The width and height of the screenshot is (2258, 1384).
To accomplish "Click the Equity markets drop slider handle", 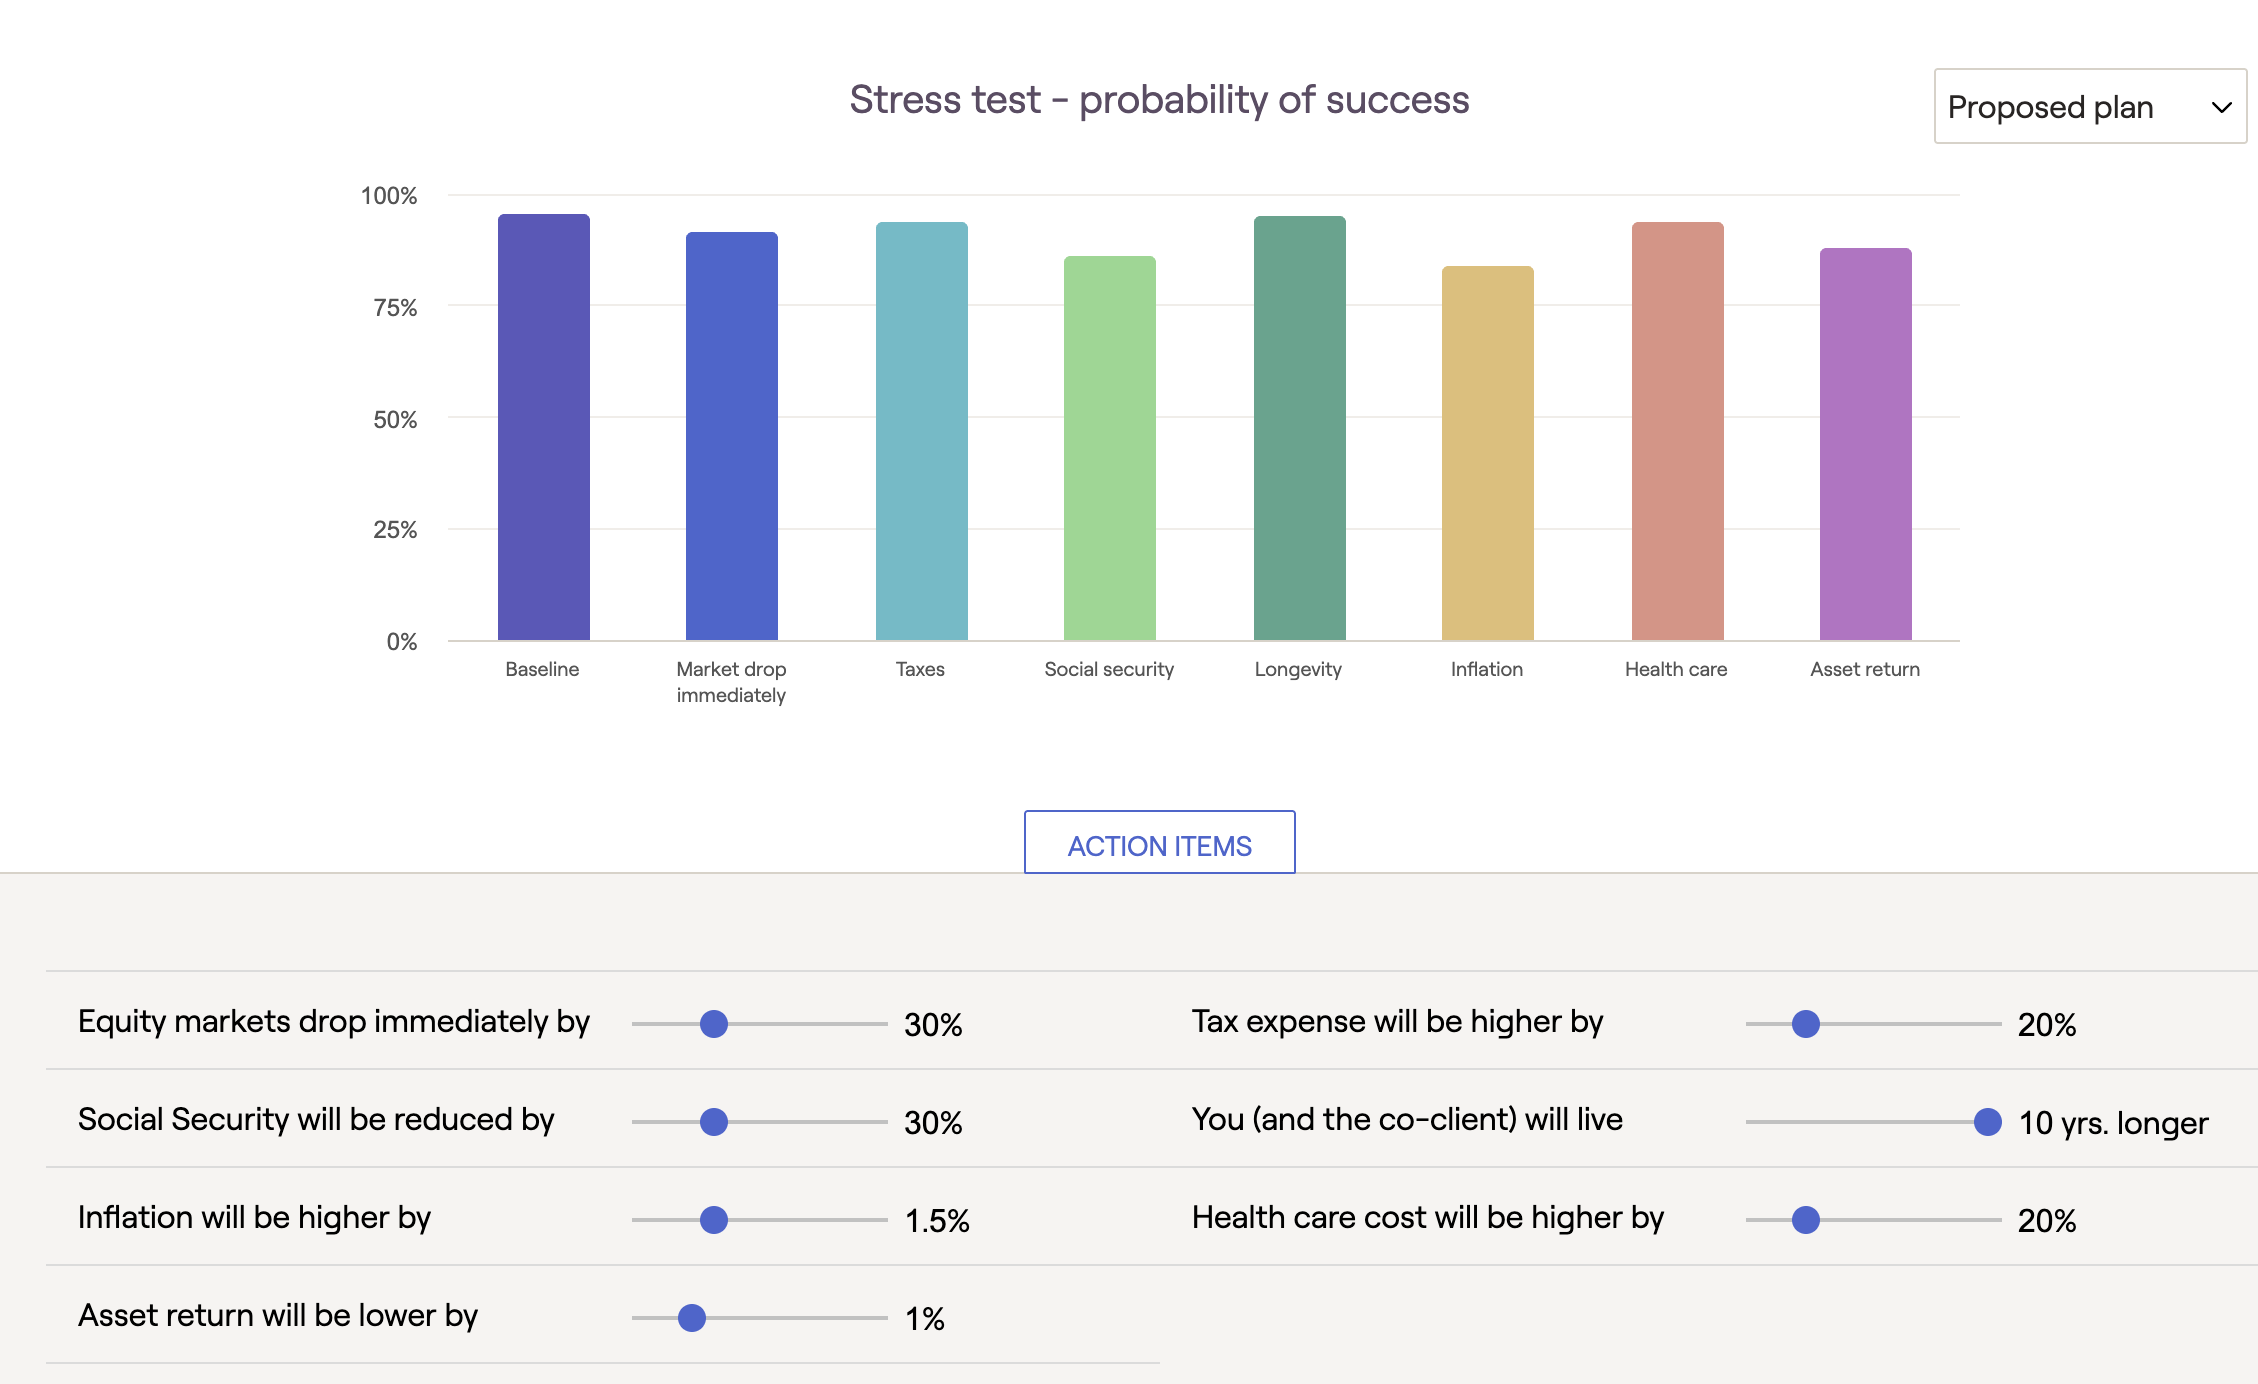I will 714,1024.
